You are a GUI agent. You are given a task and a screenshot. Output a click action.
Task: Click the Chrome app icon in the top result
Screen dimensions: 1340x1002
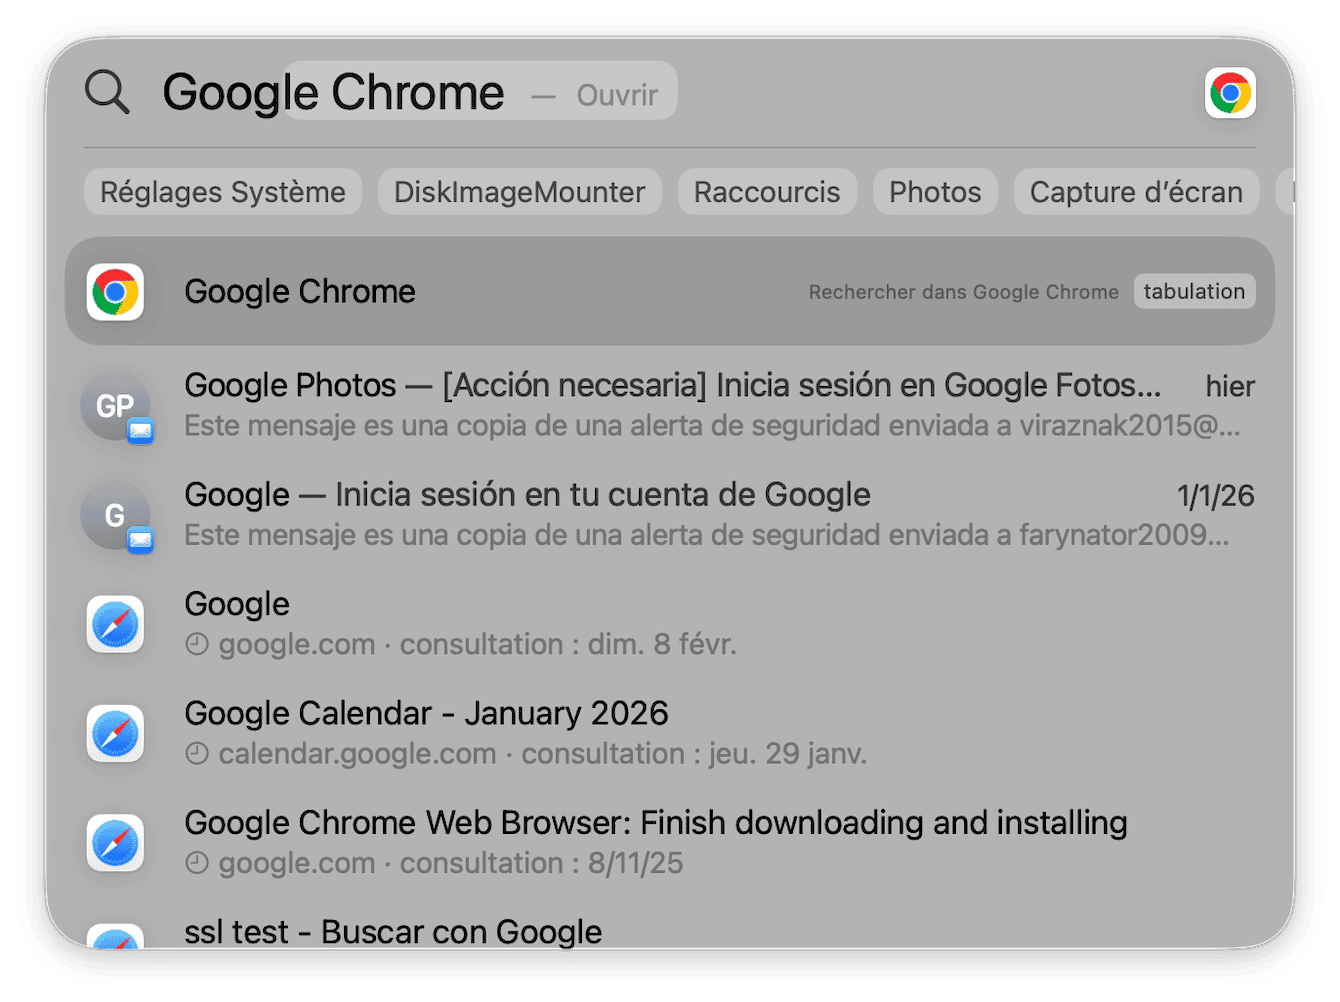(115, 292)
